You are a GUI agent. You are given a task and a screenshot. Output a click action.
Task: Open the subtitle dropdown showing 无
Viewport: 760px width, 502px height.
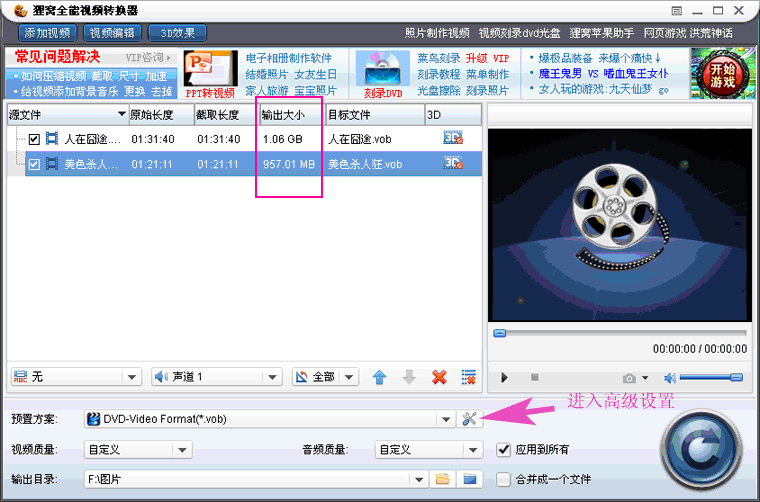(77, 376)
